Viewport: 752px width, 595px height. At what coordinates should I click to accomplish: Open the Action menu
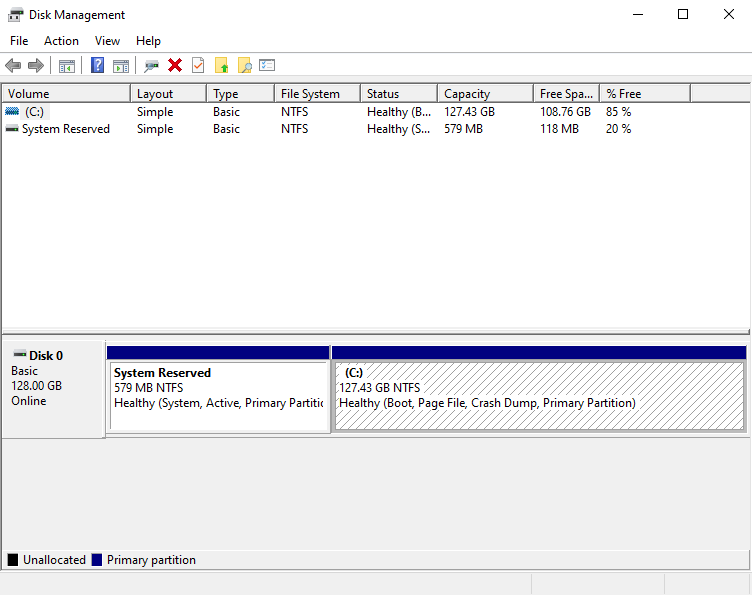(x=61, y=41)
